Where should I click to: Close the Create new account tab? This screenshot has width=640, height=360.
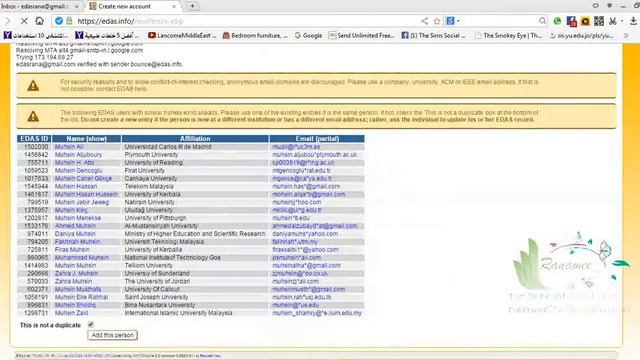174,7
